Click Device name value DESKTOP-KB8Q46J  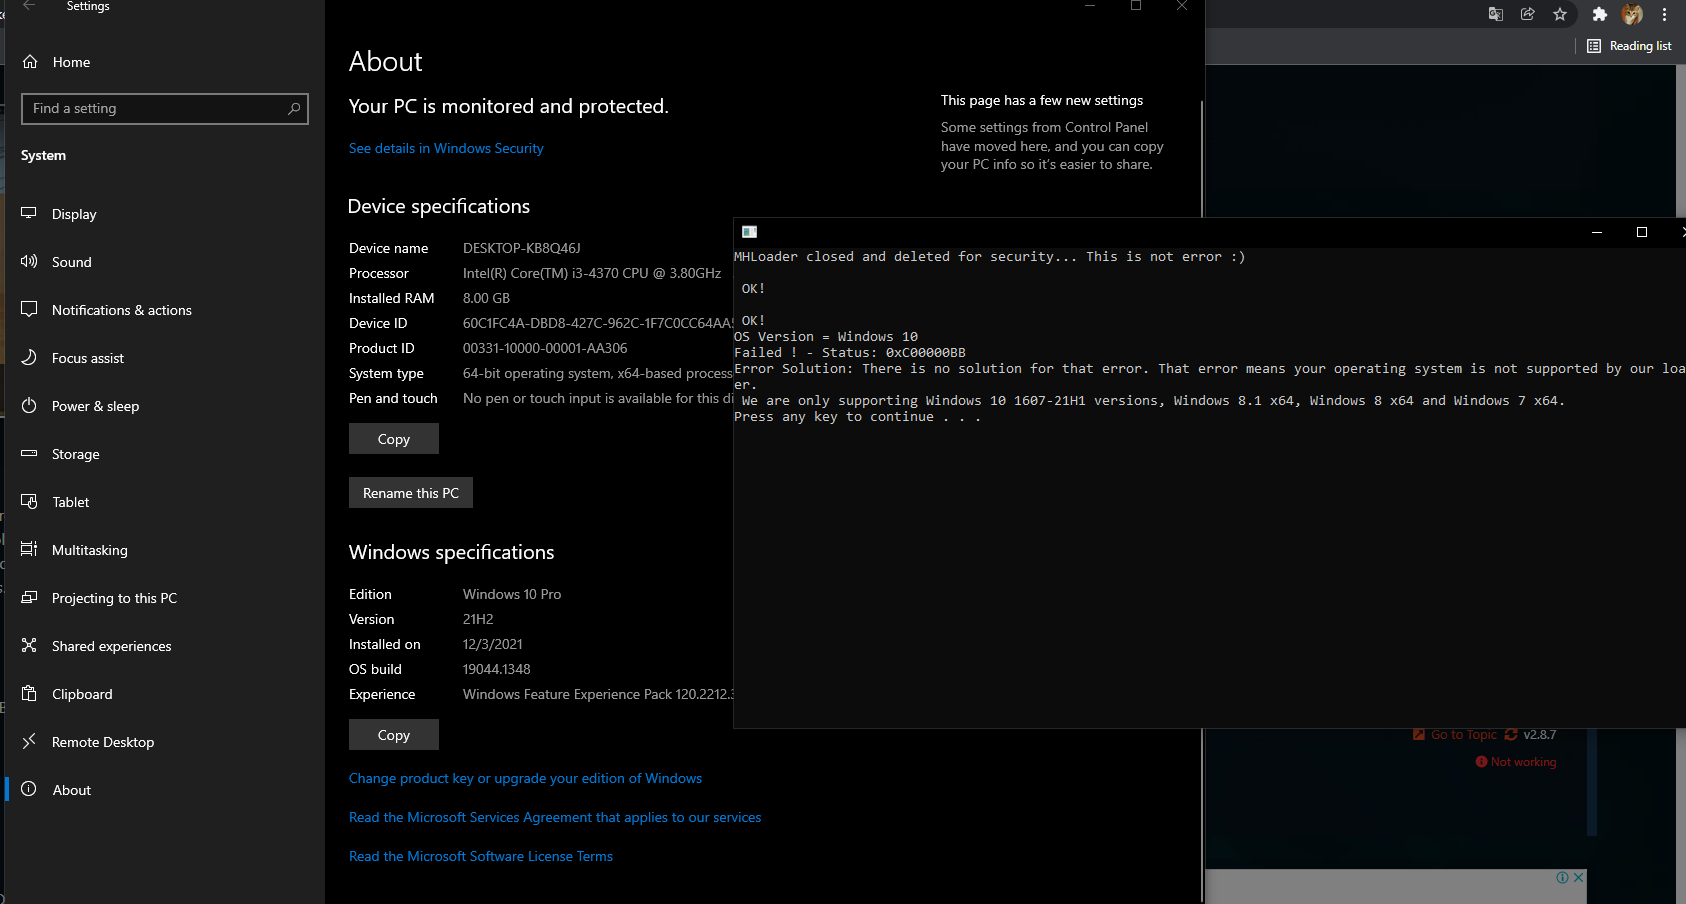tap(521, 248)
